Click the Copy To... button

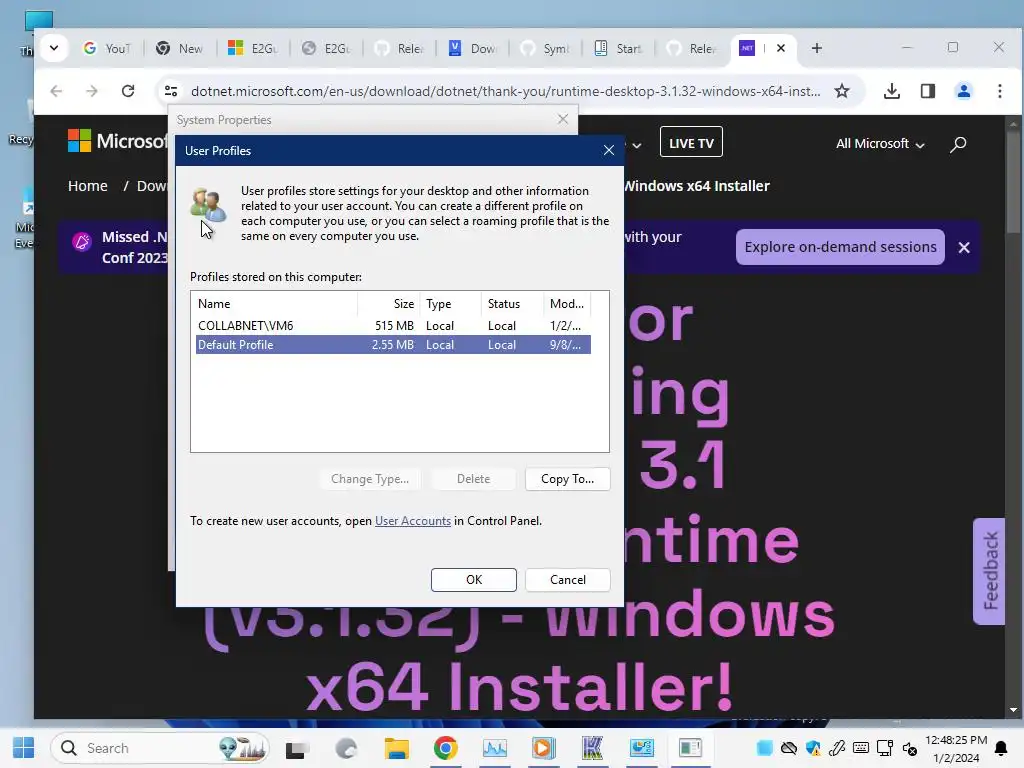tap(568, 479)
